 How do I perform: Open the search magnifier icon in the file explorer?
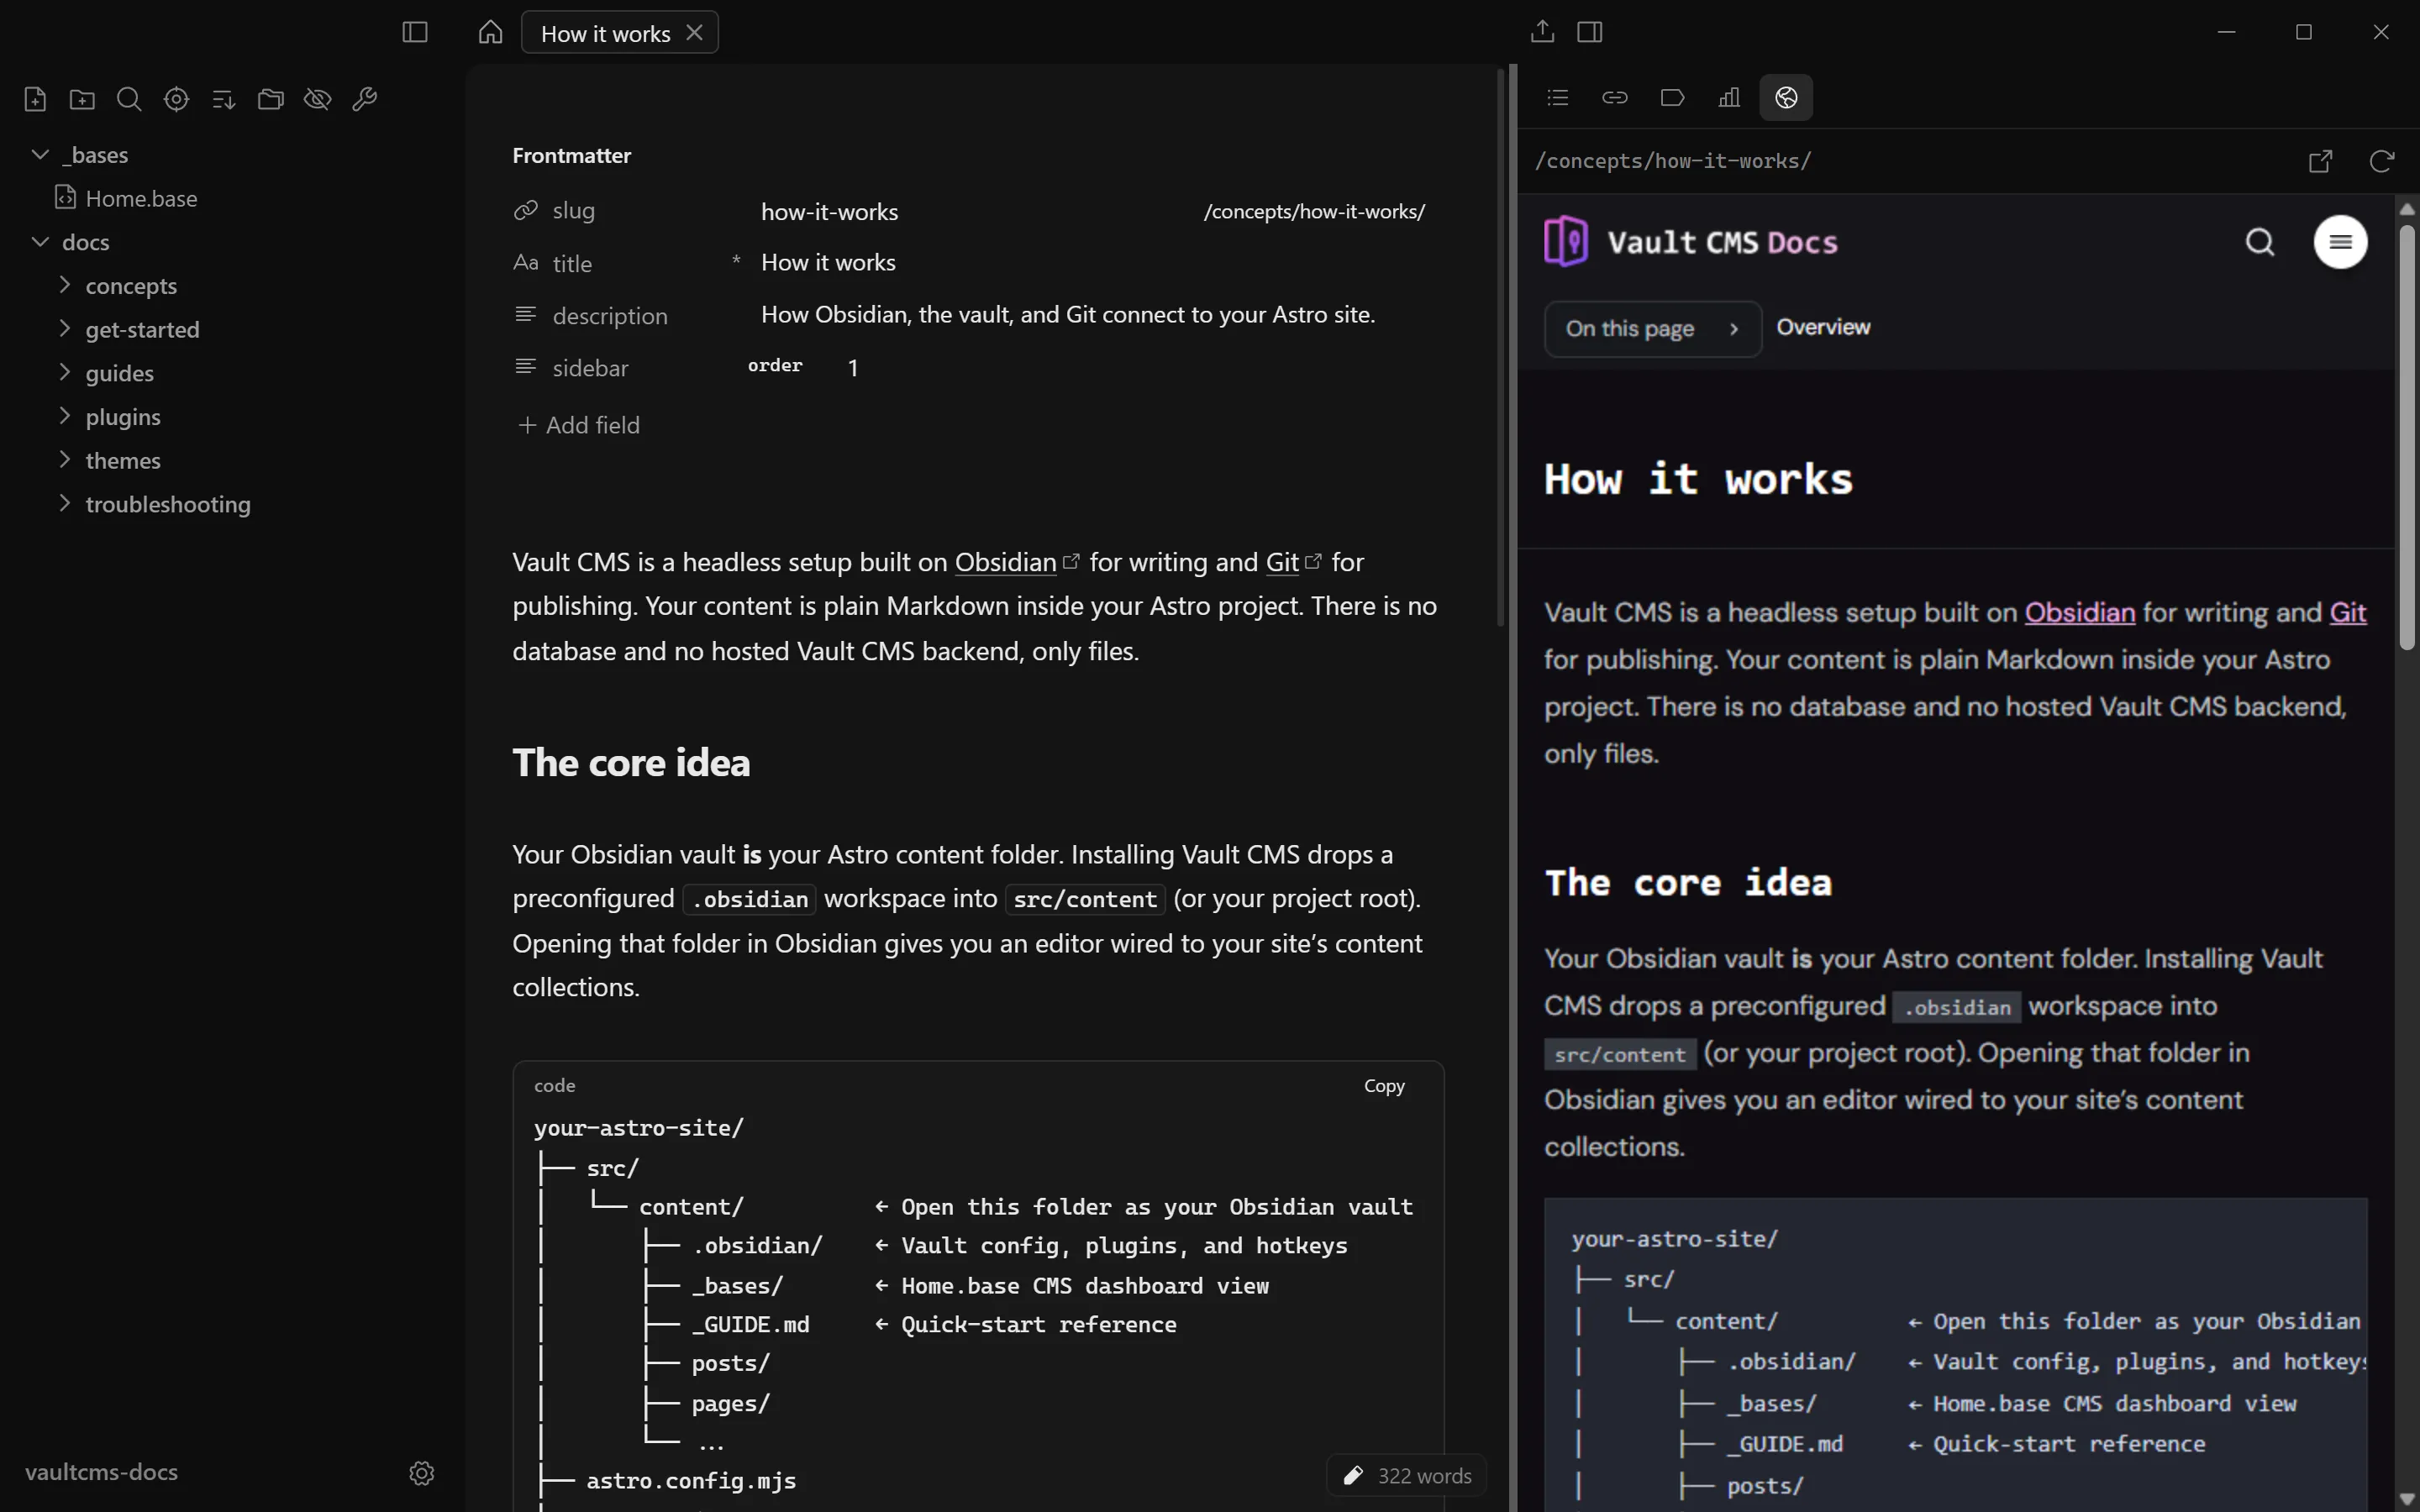point(129,99)
